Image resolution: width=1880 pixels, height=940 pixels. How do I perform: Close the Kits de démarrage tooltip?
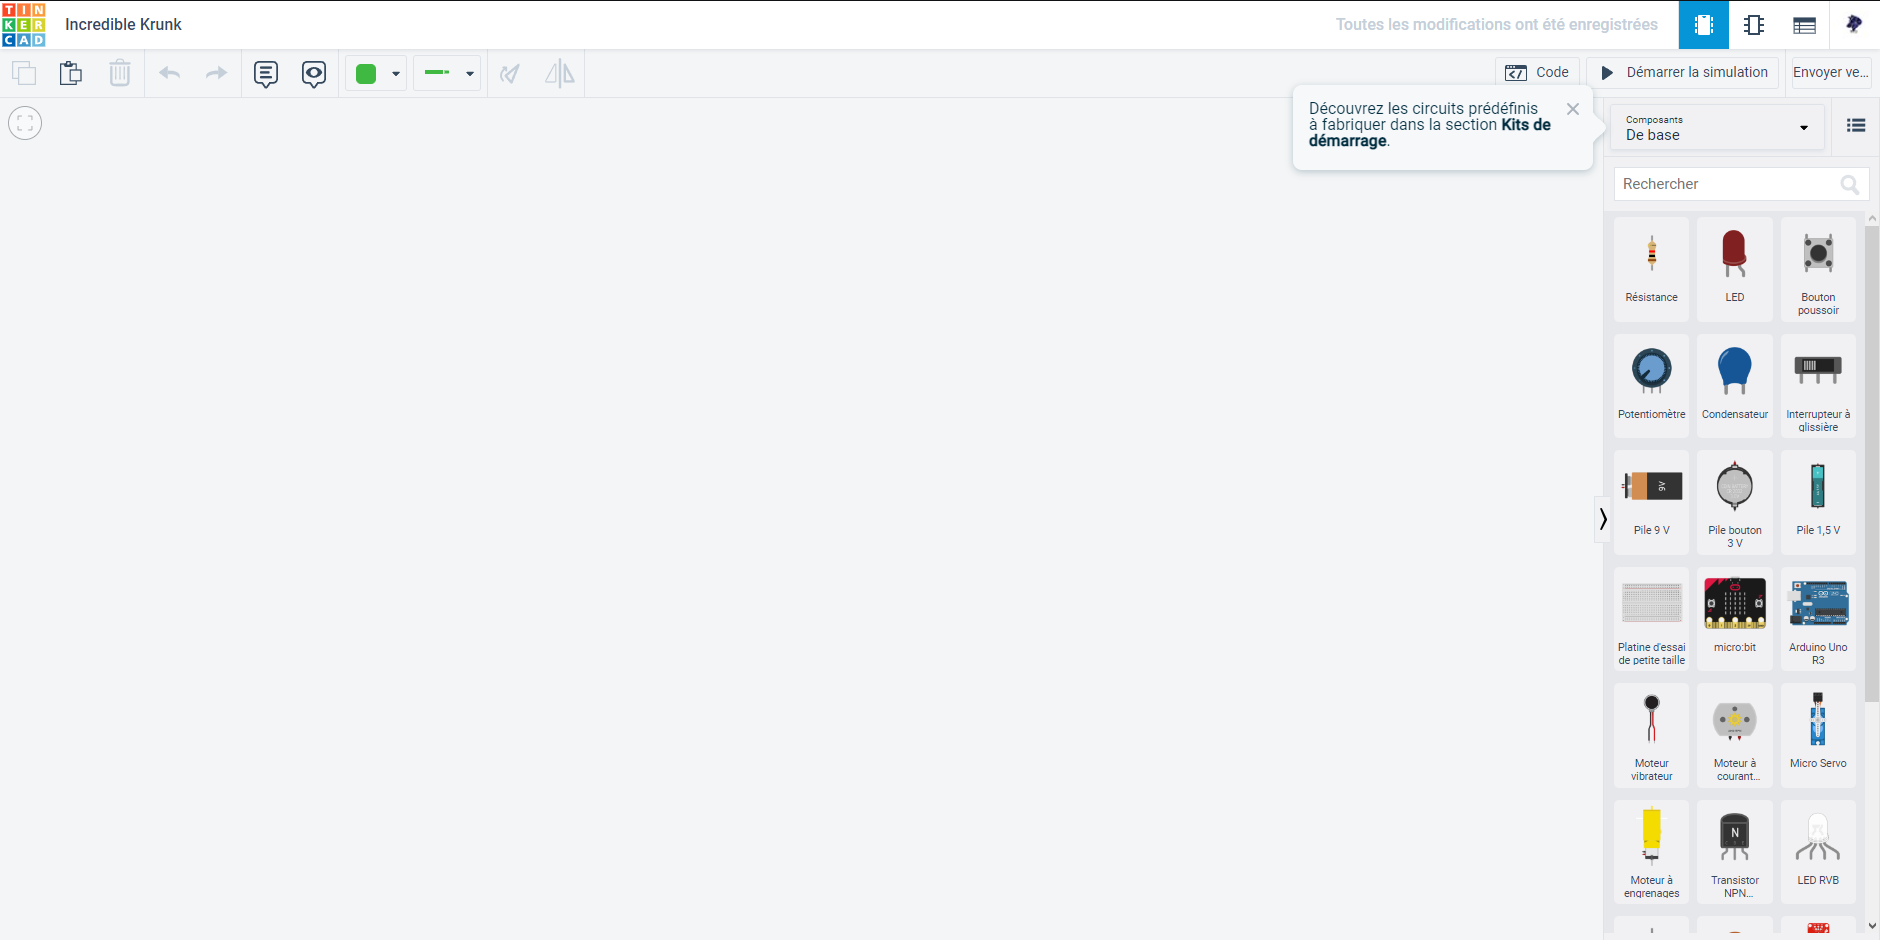point(1573,109)
